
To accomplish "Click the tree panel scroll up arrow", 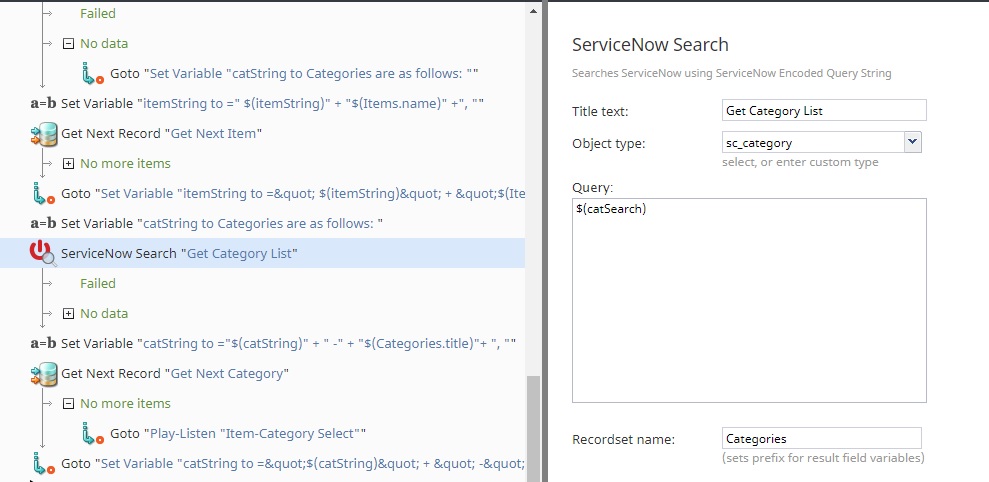I will coord(534,10).
